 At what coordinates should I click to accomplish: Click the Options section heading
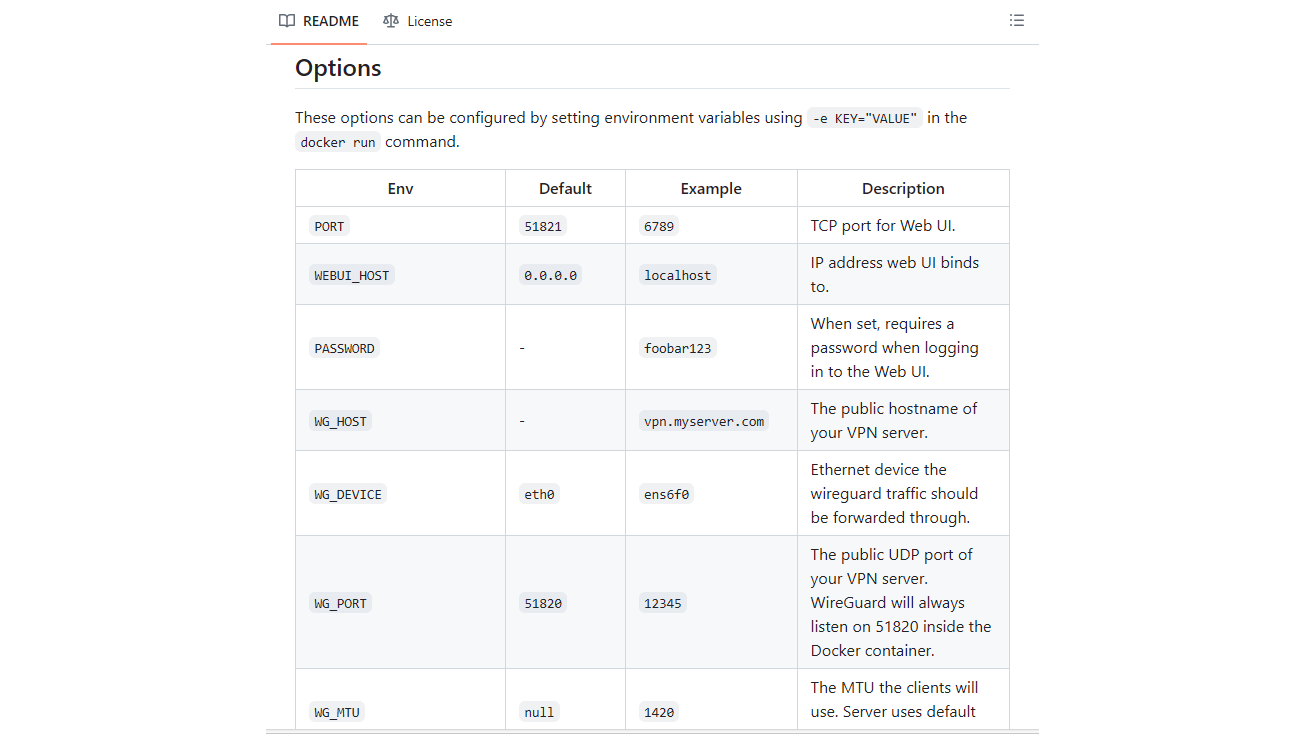[338, 68]
